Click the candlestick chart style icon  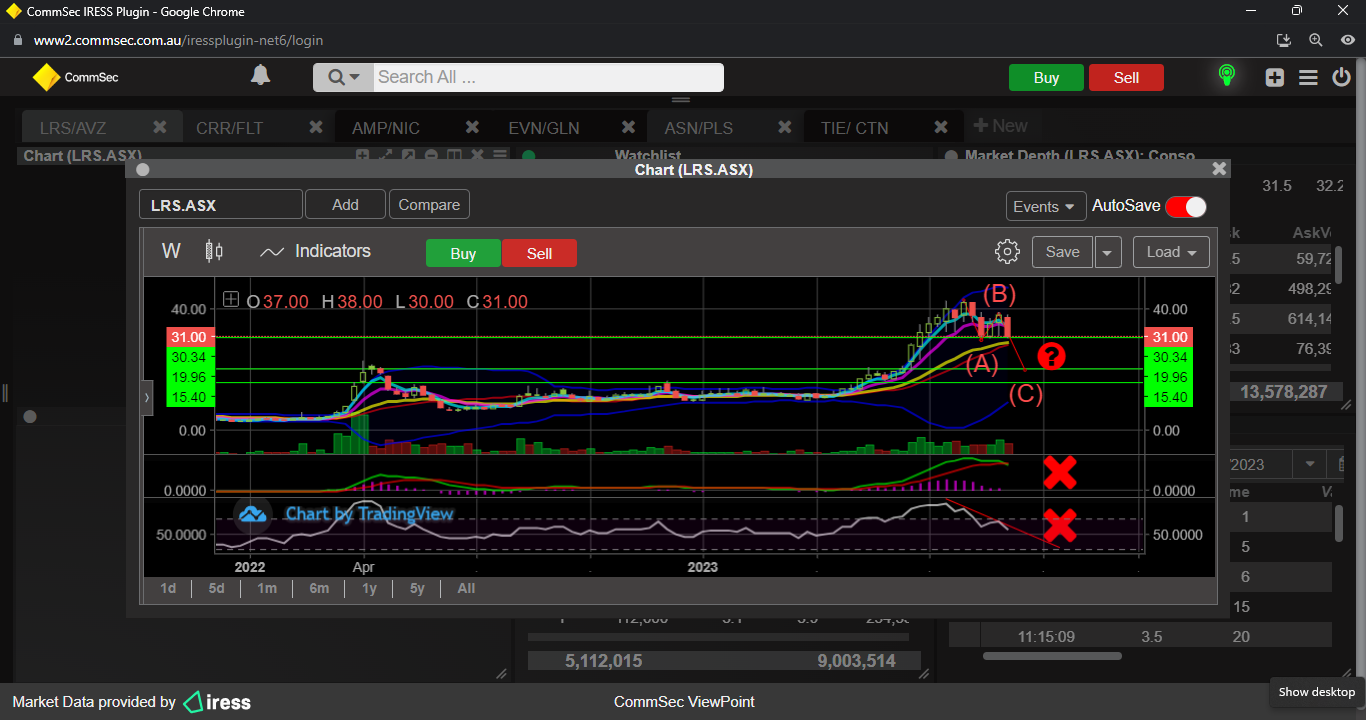[214, 251]
